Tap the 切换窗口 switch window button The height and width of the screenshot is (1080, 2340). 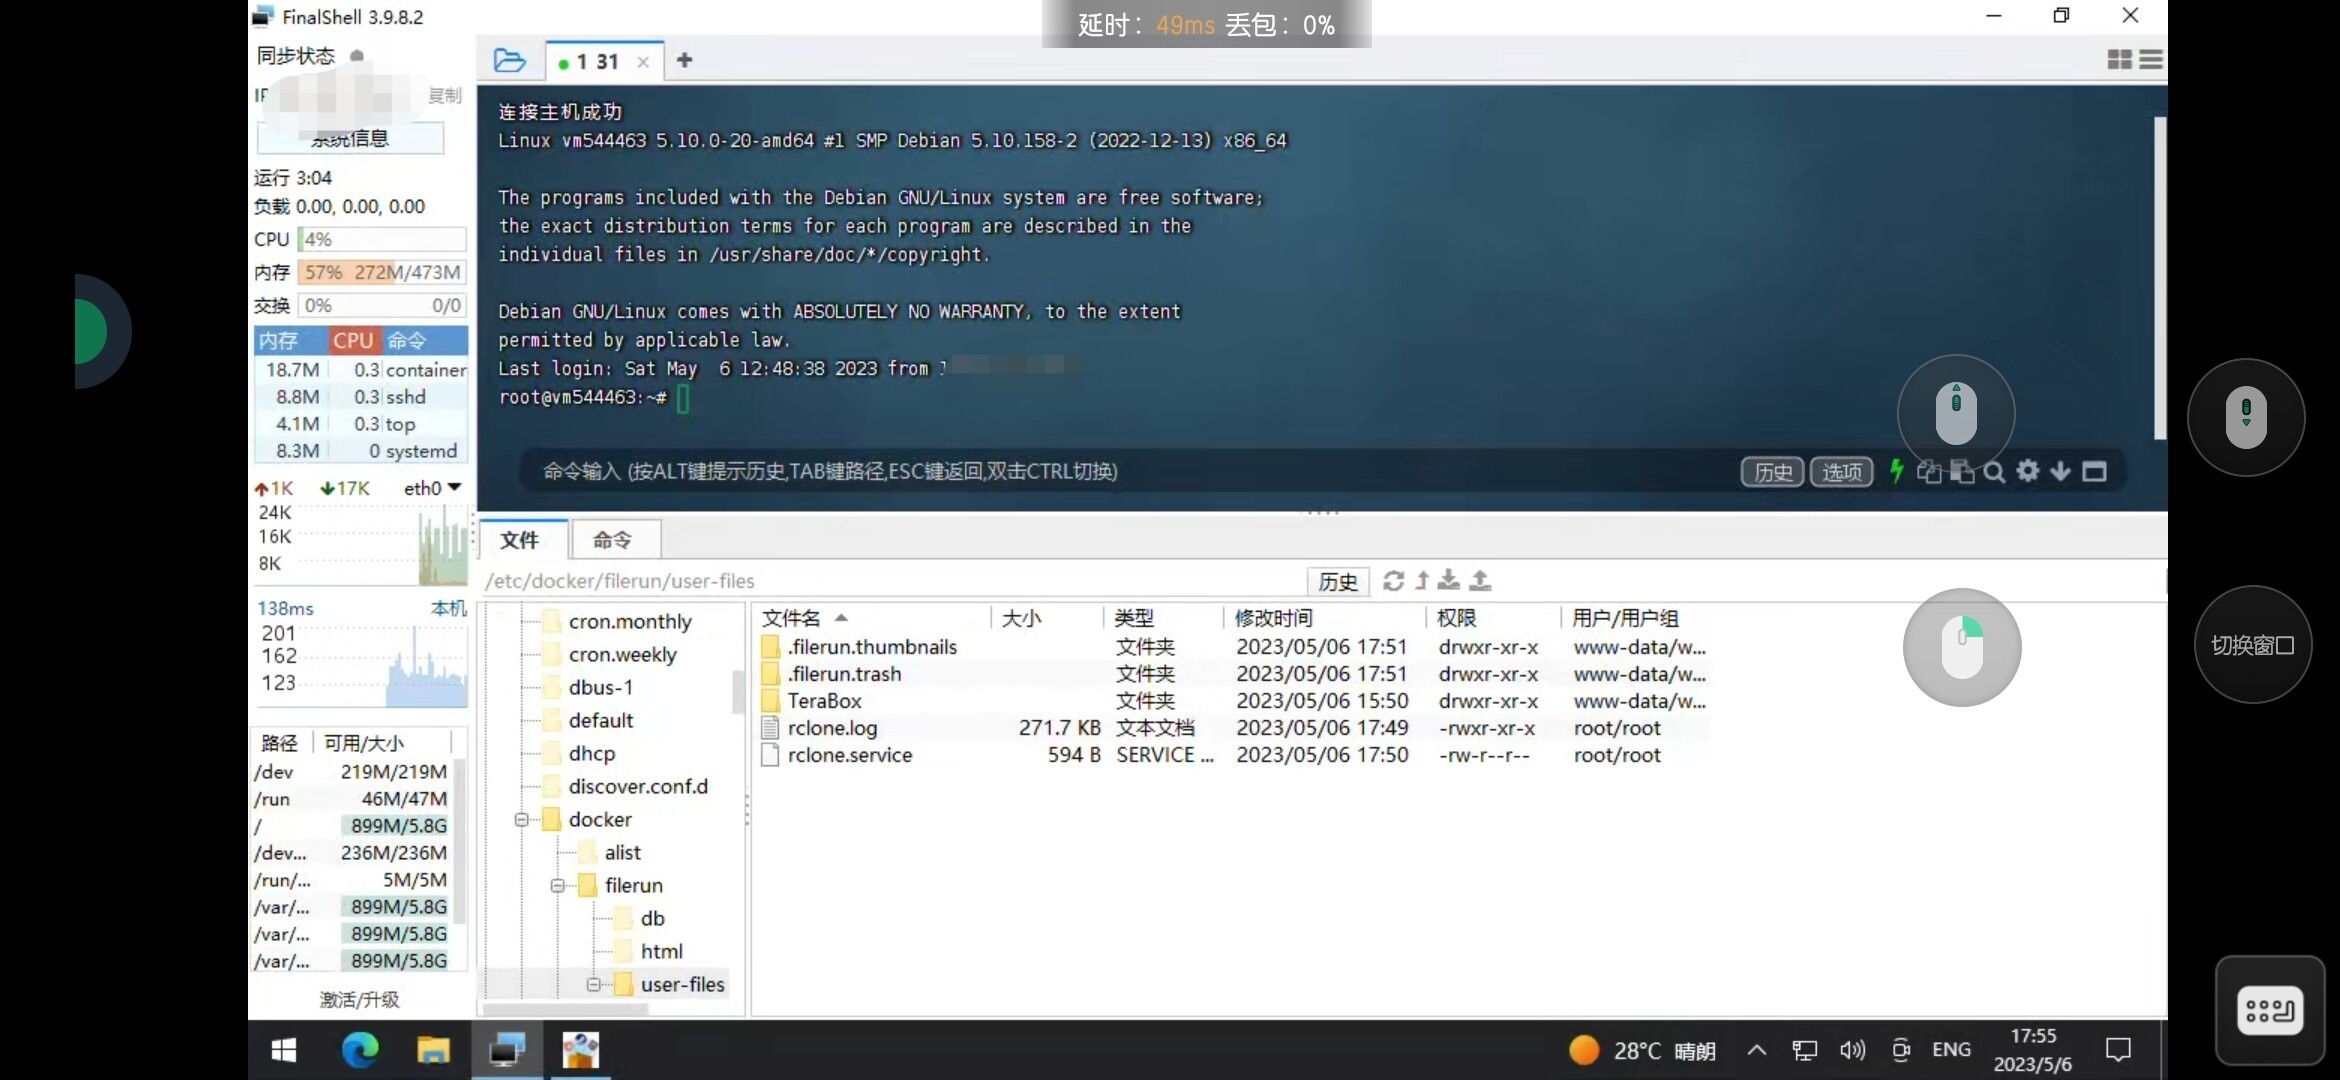point(2252,646)
